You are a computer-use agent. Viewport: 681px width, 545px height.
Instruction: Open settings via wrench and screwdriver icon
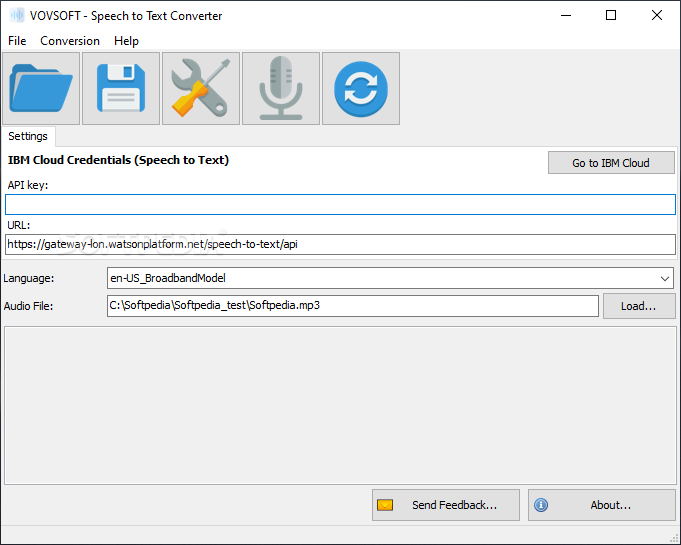tap(201, 89)
